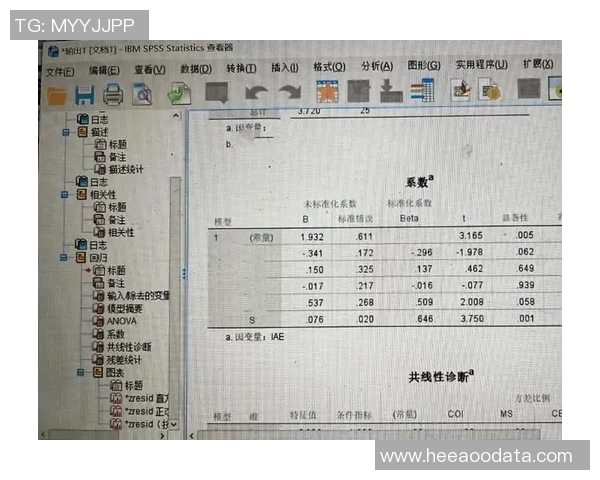The height and width of the screenshot is (480, 600).
Task: Open the 转换(T) menu
Action: [x=241, y=69]
